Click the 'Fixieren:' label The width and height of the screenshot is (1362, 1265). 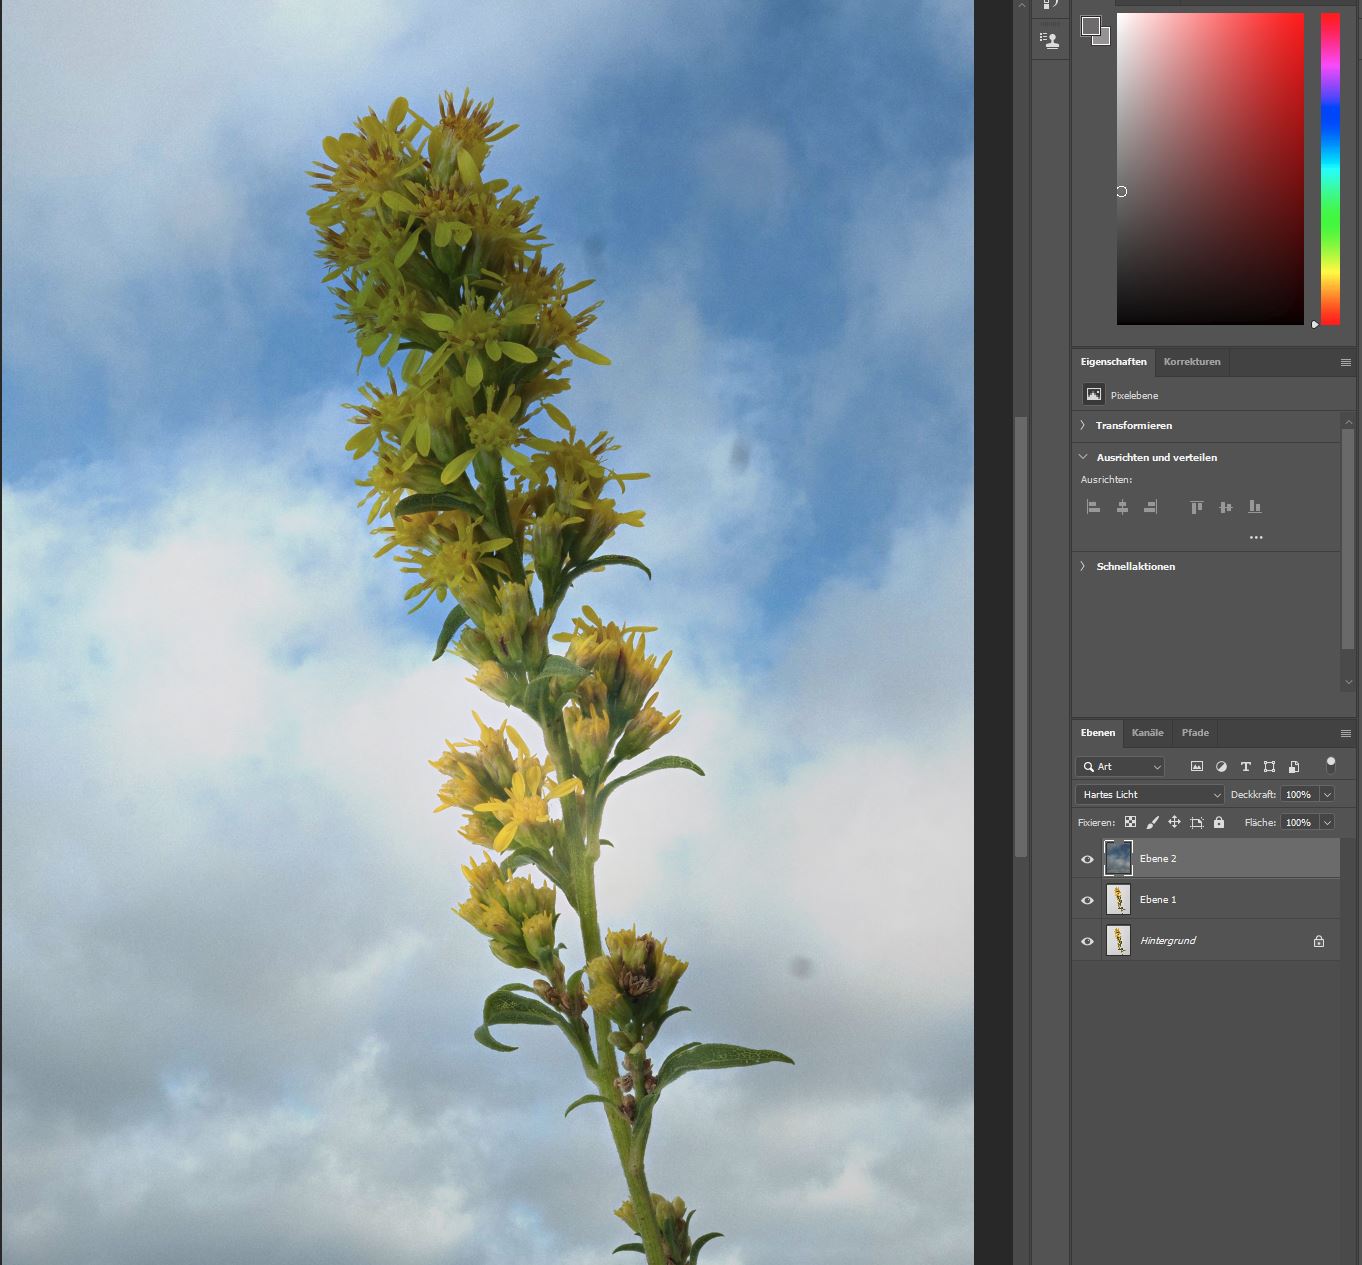coord(1097,822)
